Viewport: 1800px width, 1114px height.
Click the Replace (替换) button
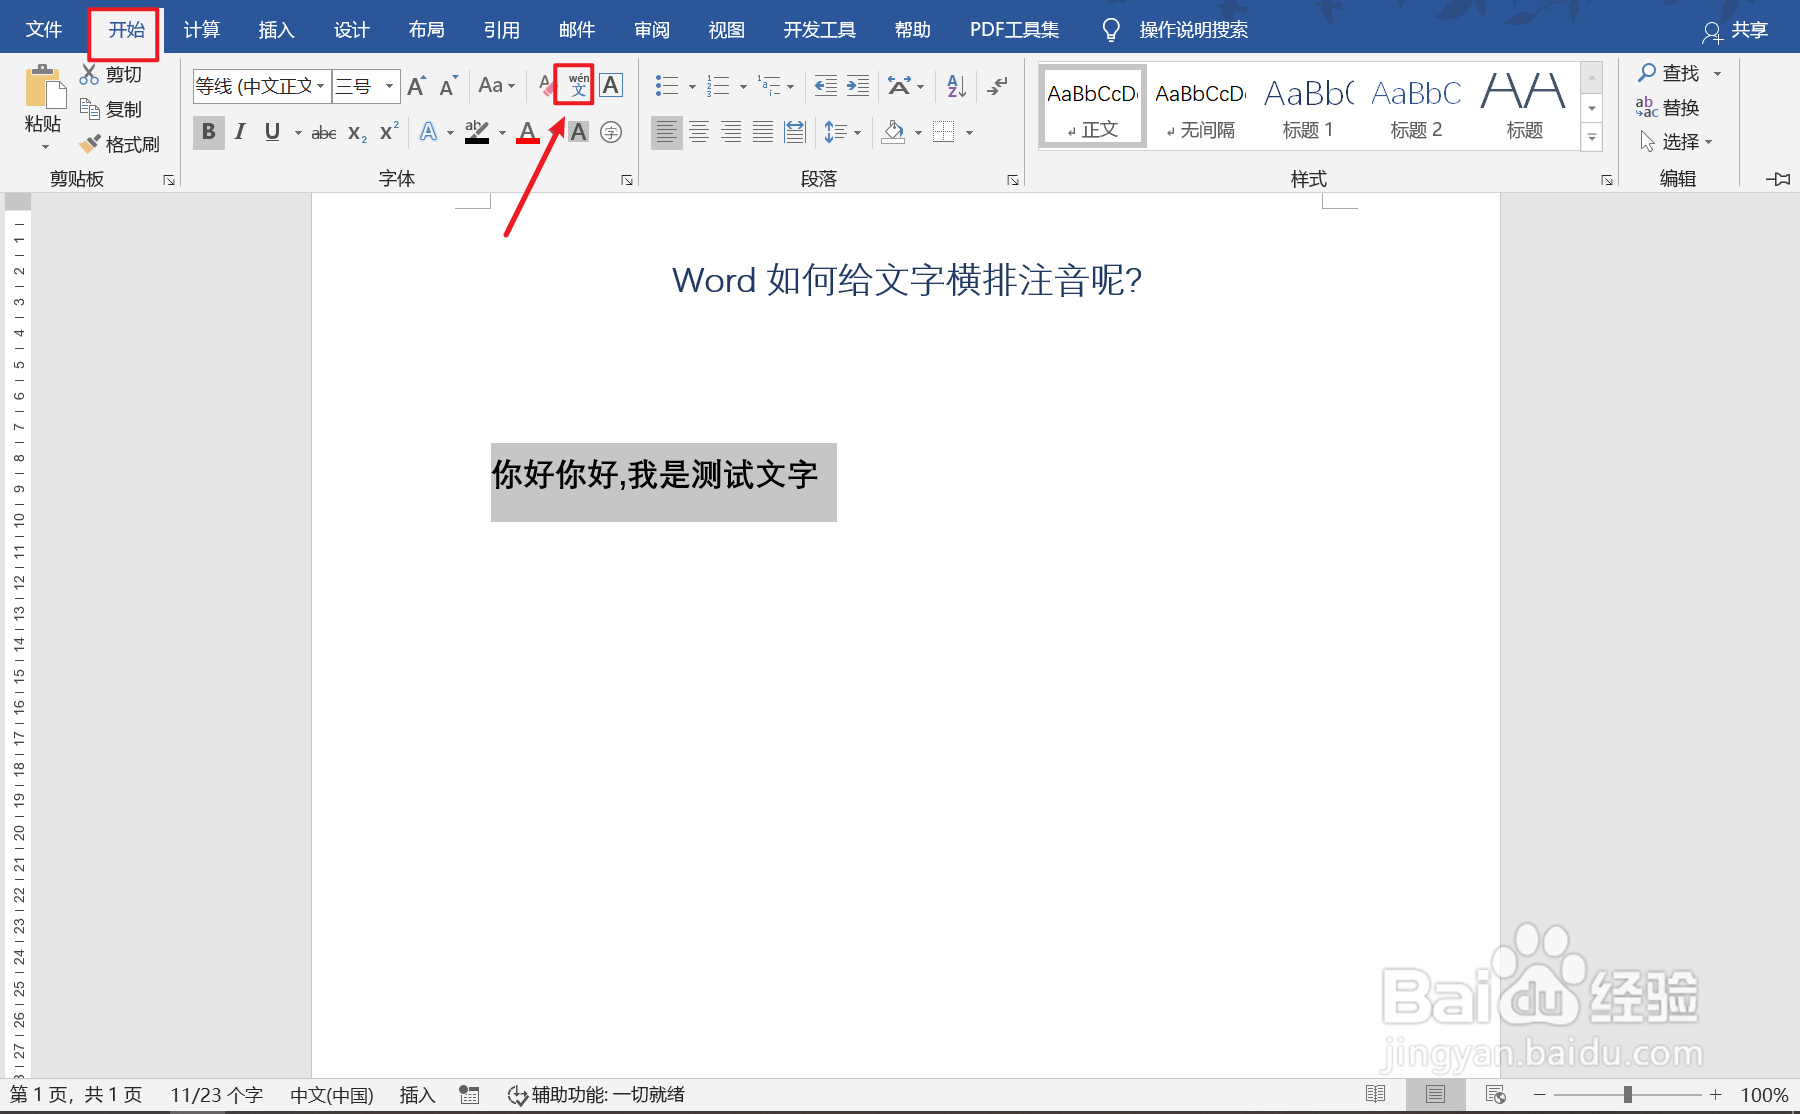point(1668,107)
